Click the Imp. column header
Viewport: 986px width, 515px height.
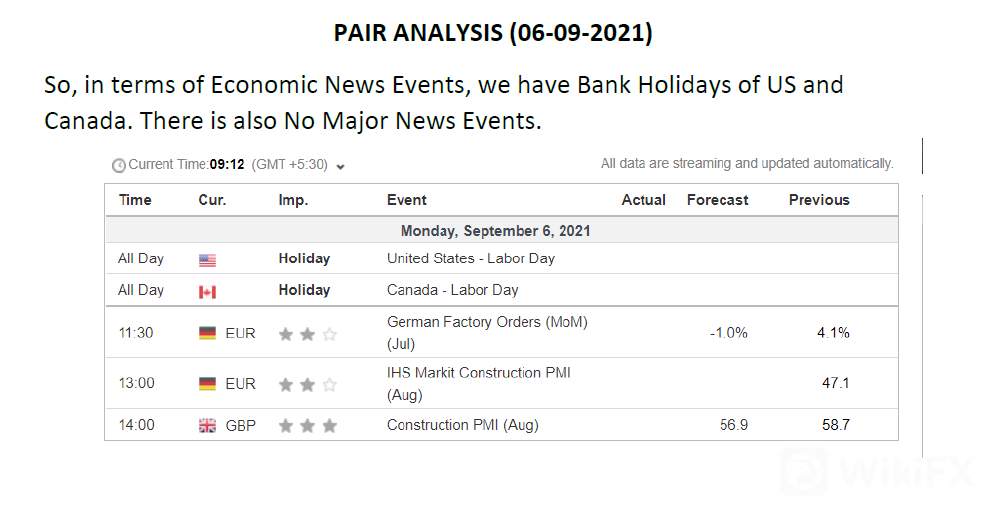pyautogui.click(x=292, y=200)
